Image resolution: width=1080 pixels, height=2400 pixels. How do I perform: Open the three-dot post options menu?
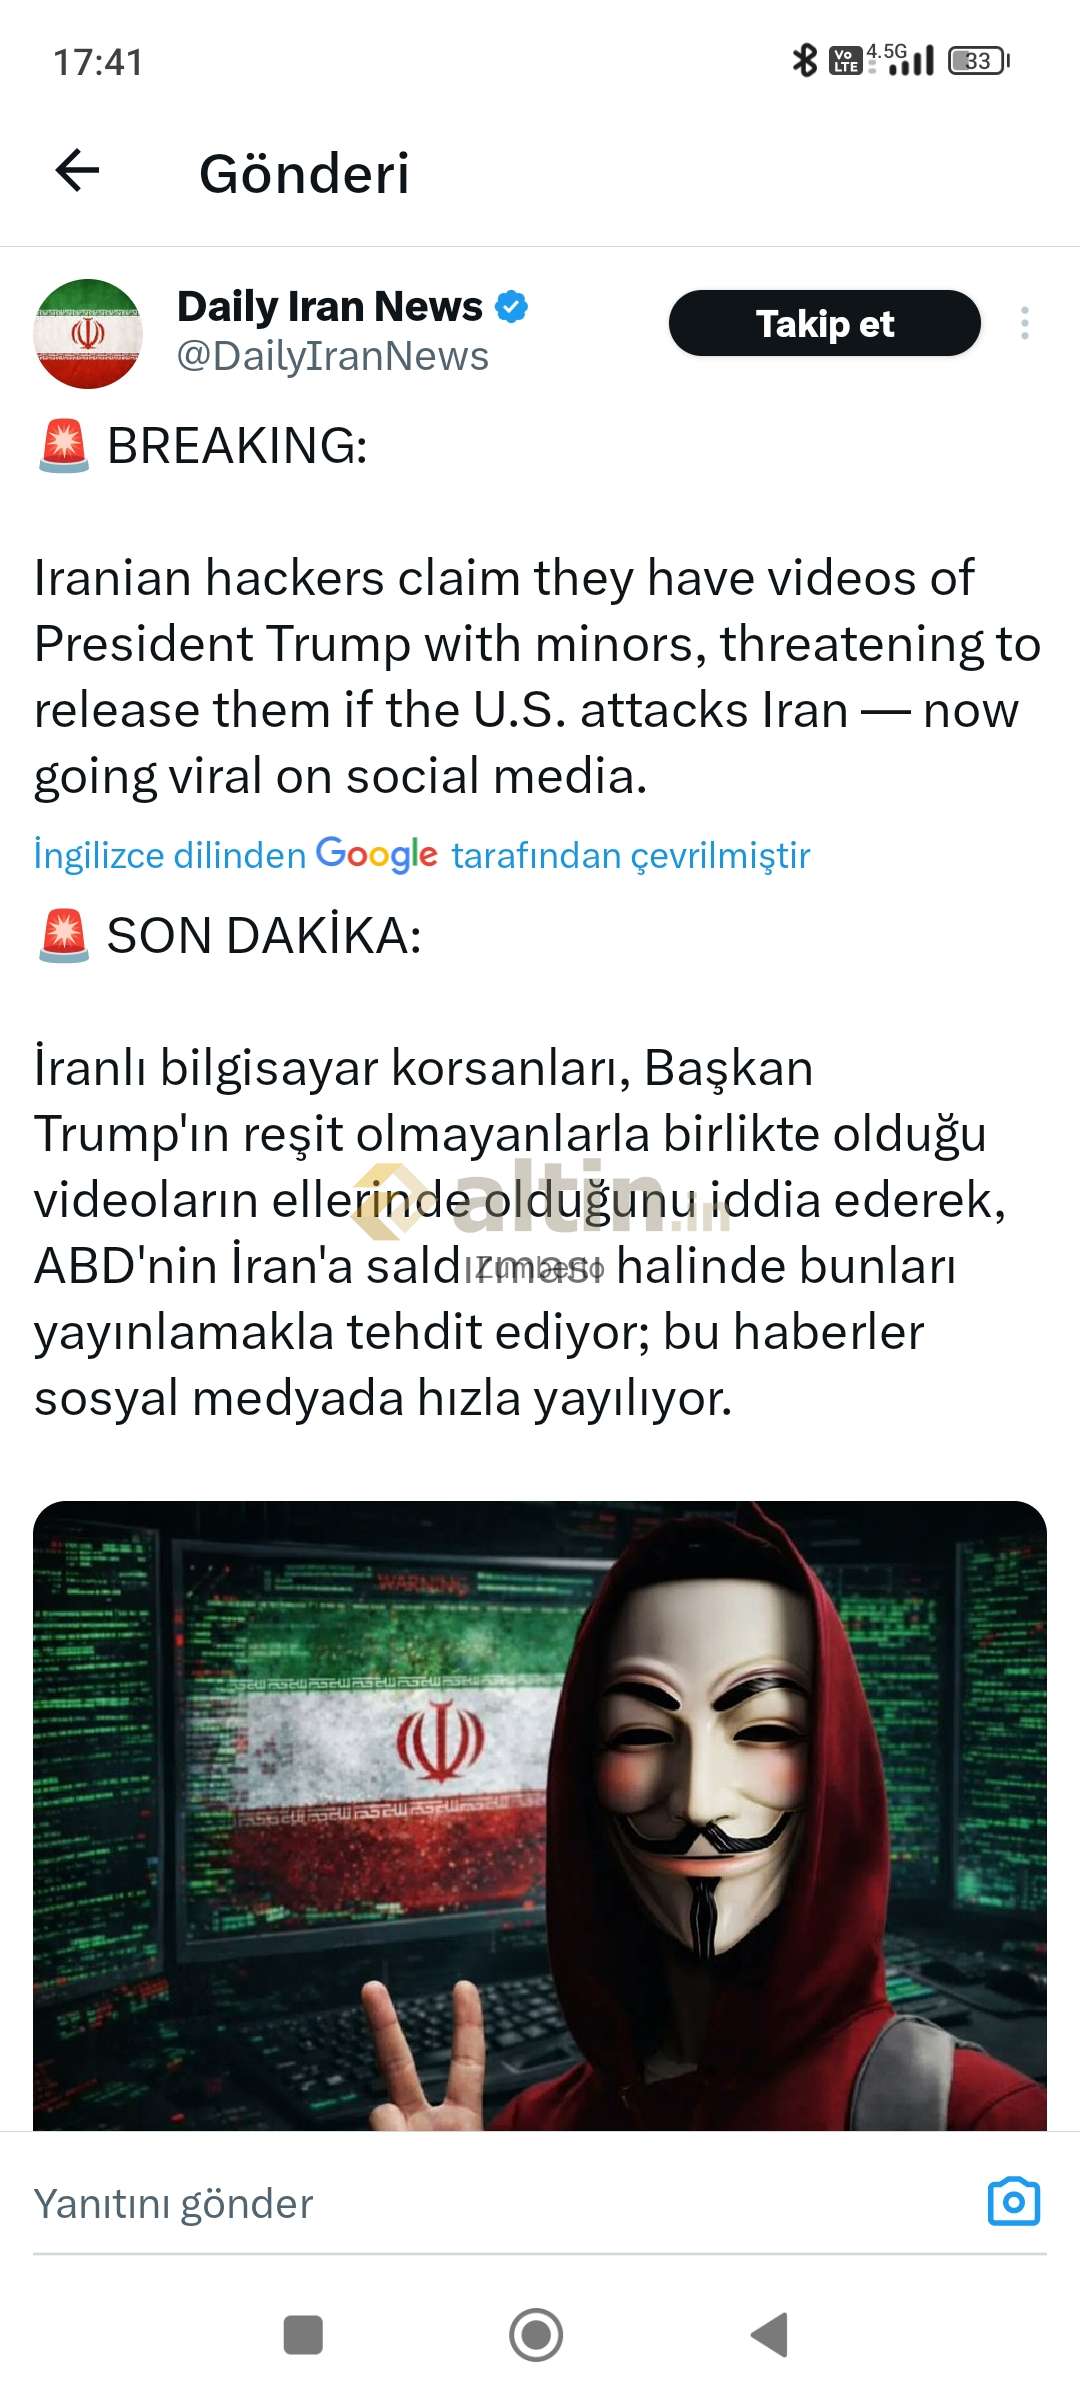point(1024,323)
